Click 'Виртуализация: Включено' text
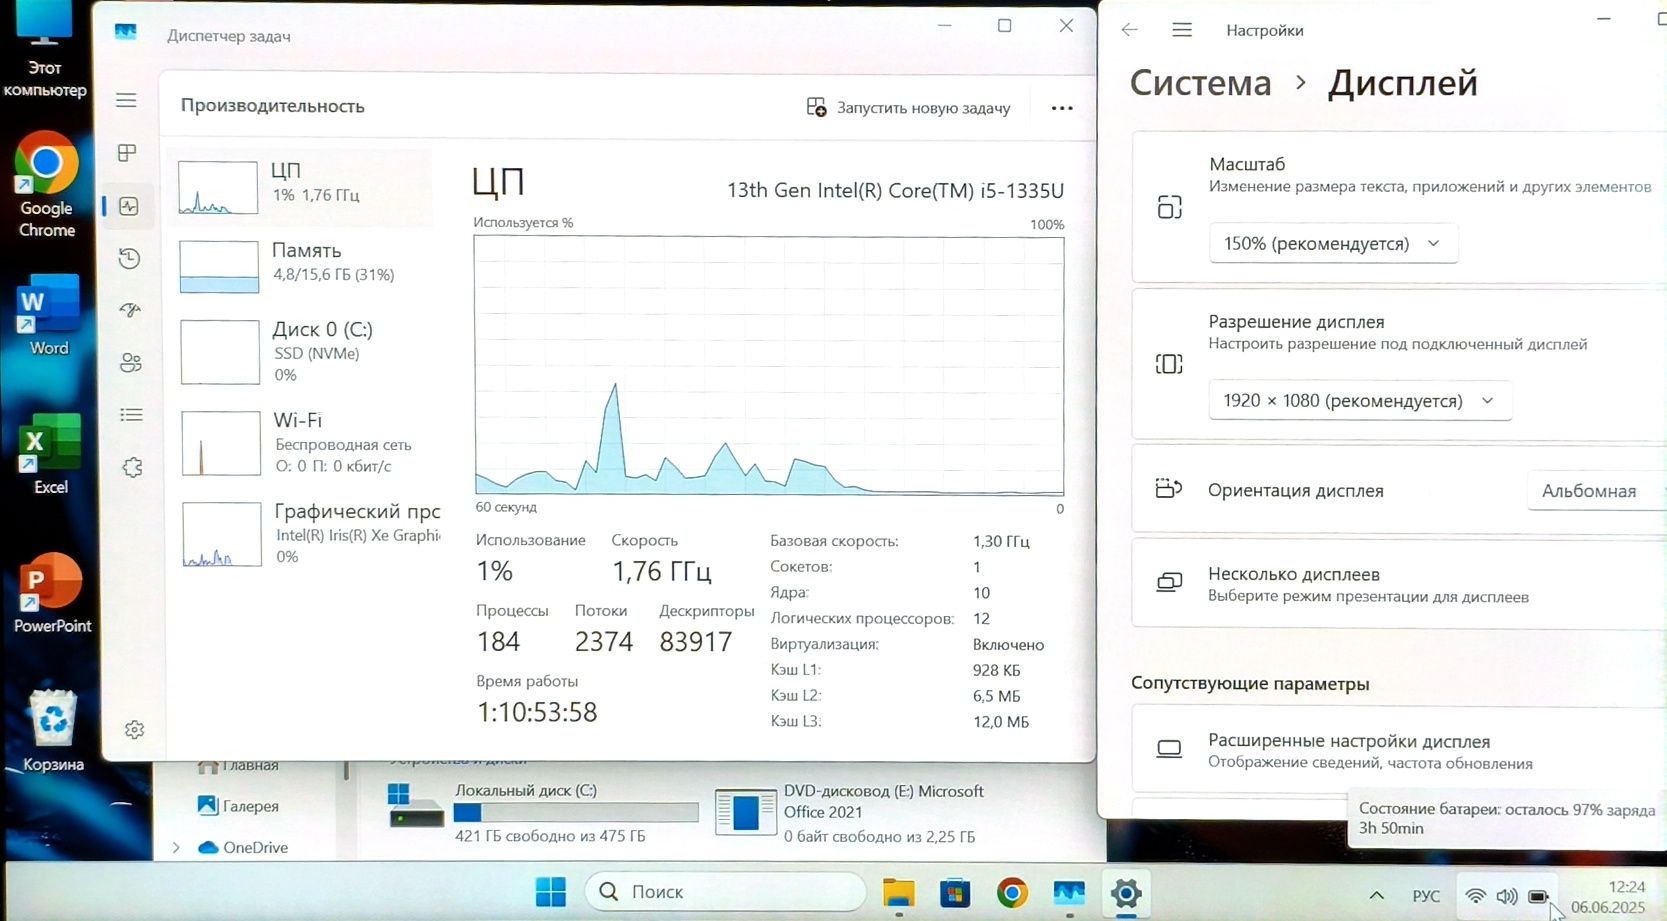This screenshot has width=1667, height=921. coord(907,645)
